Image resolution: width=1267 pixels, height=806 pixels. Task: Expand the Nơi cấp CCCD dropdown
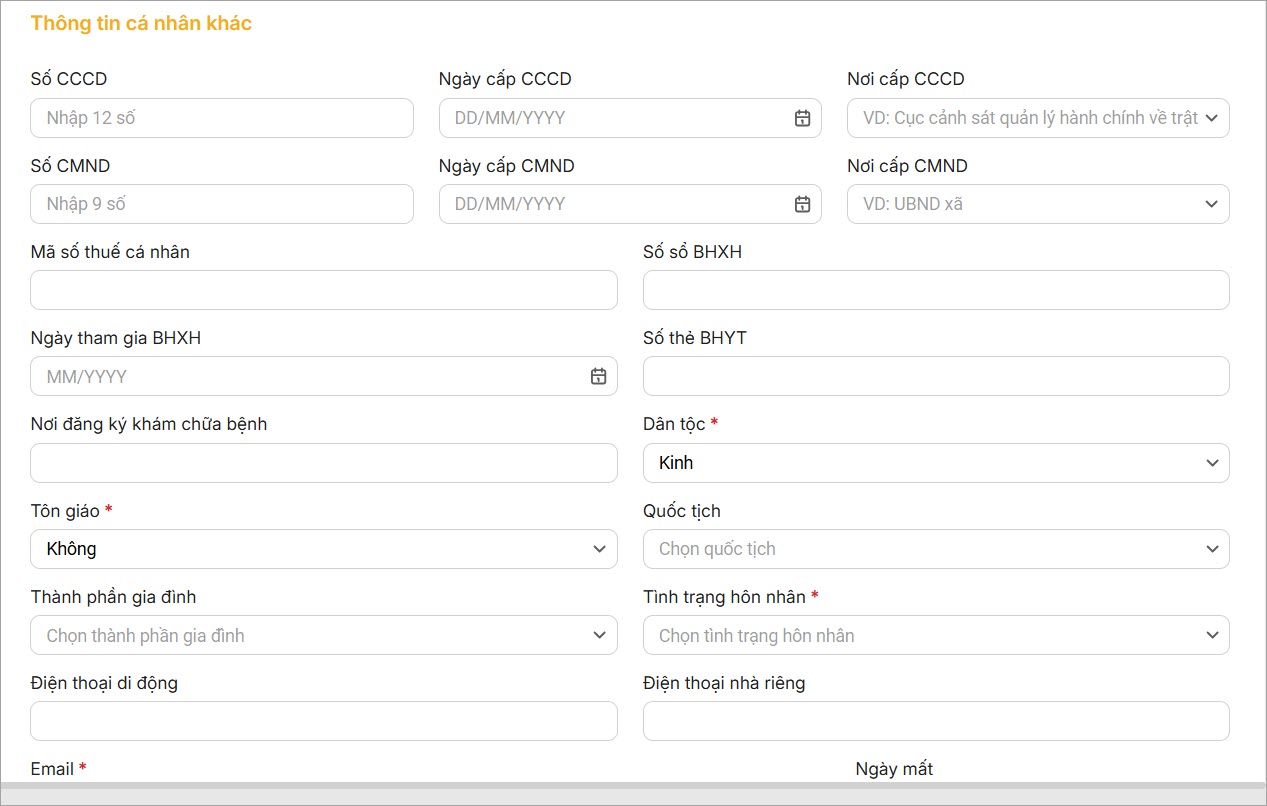tap(1037, 118)
